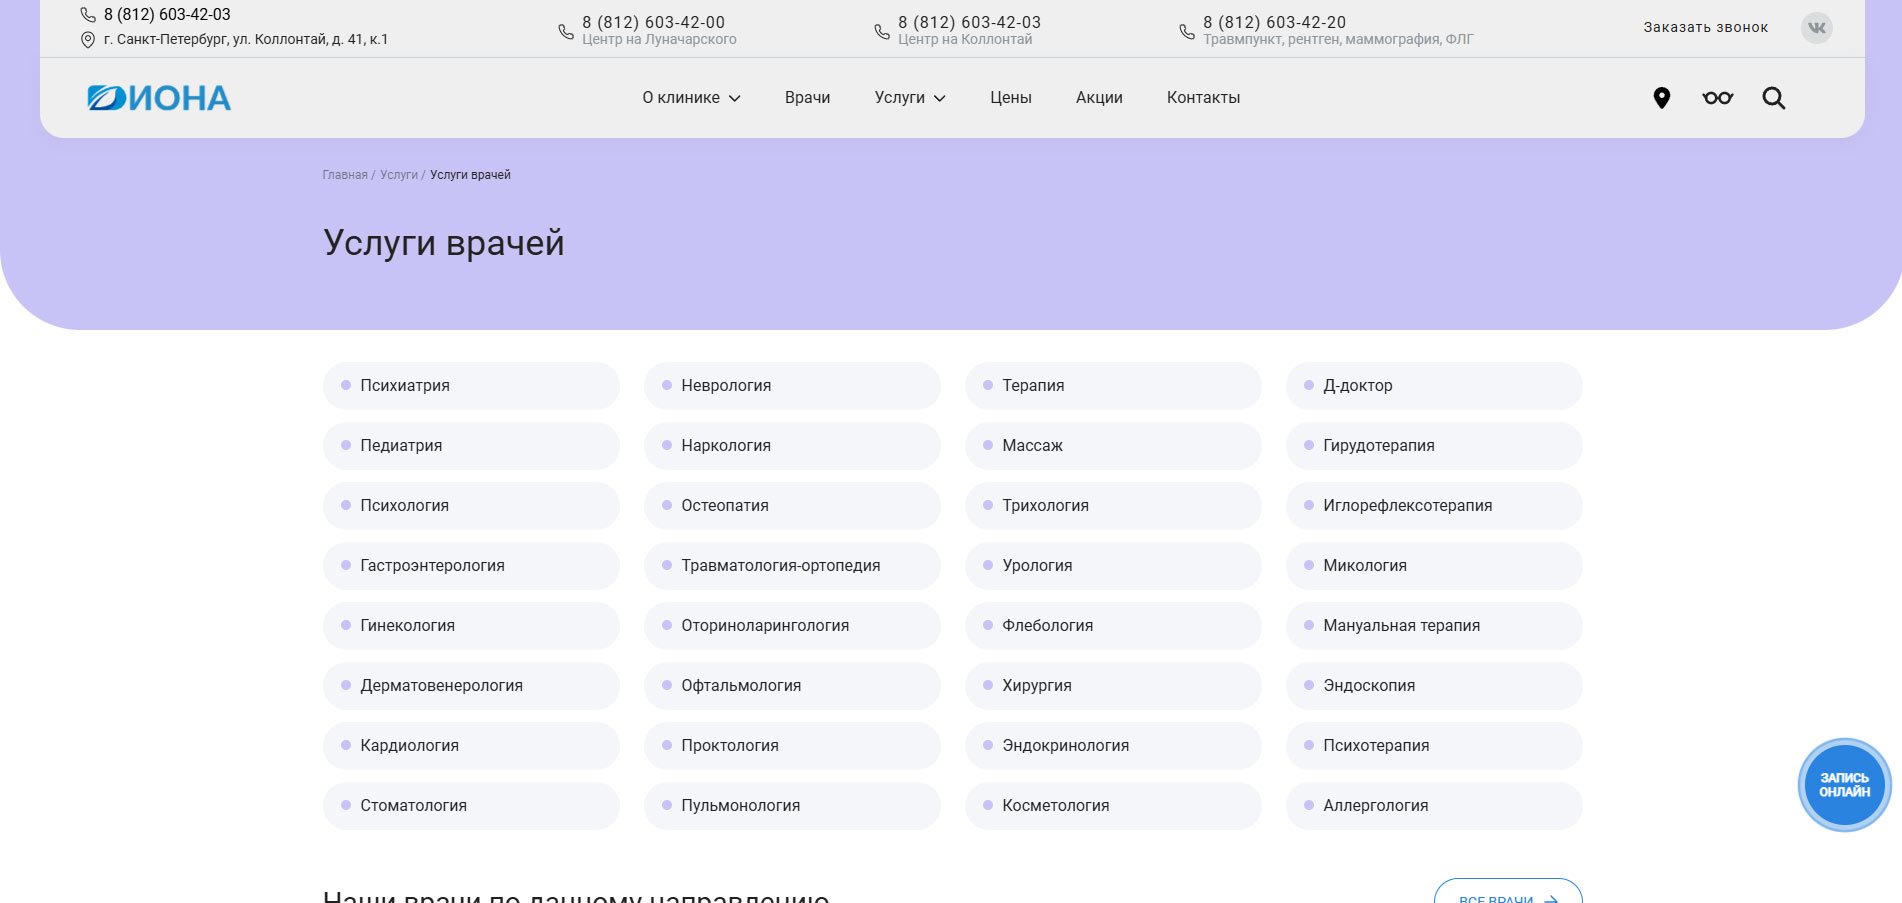Click the Травмпункт phone number 603-42-20
The height and width of the screenshot is (903, 1902).
click(1274, 22)
